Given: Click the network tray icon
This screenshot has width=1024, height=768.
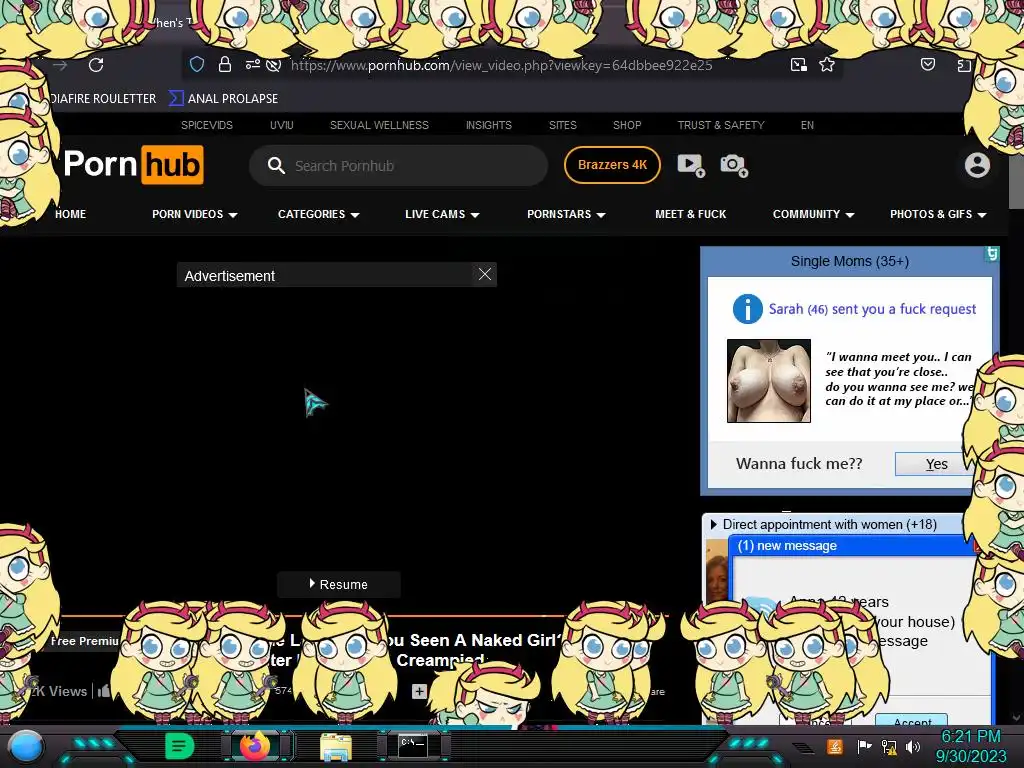Looking at the screenshot, I should (889, 746).
